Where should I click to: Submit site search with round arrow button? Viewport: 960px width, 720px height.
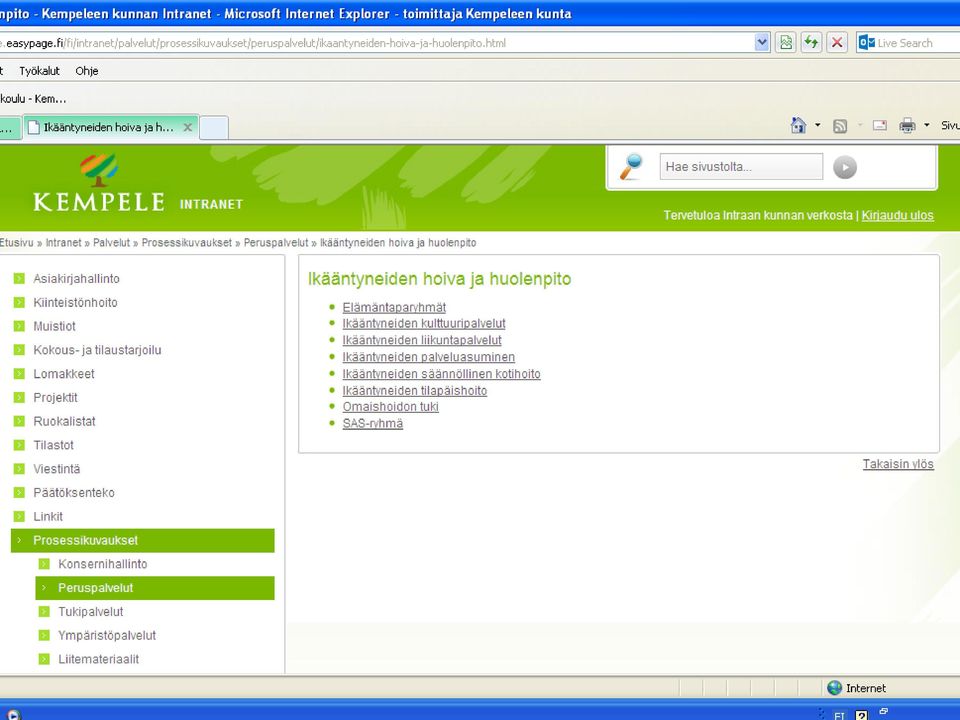[845, 167]
